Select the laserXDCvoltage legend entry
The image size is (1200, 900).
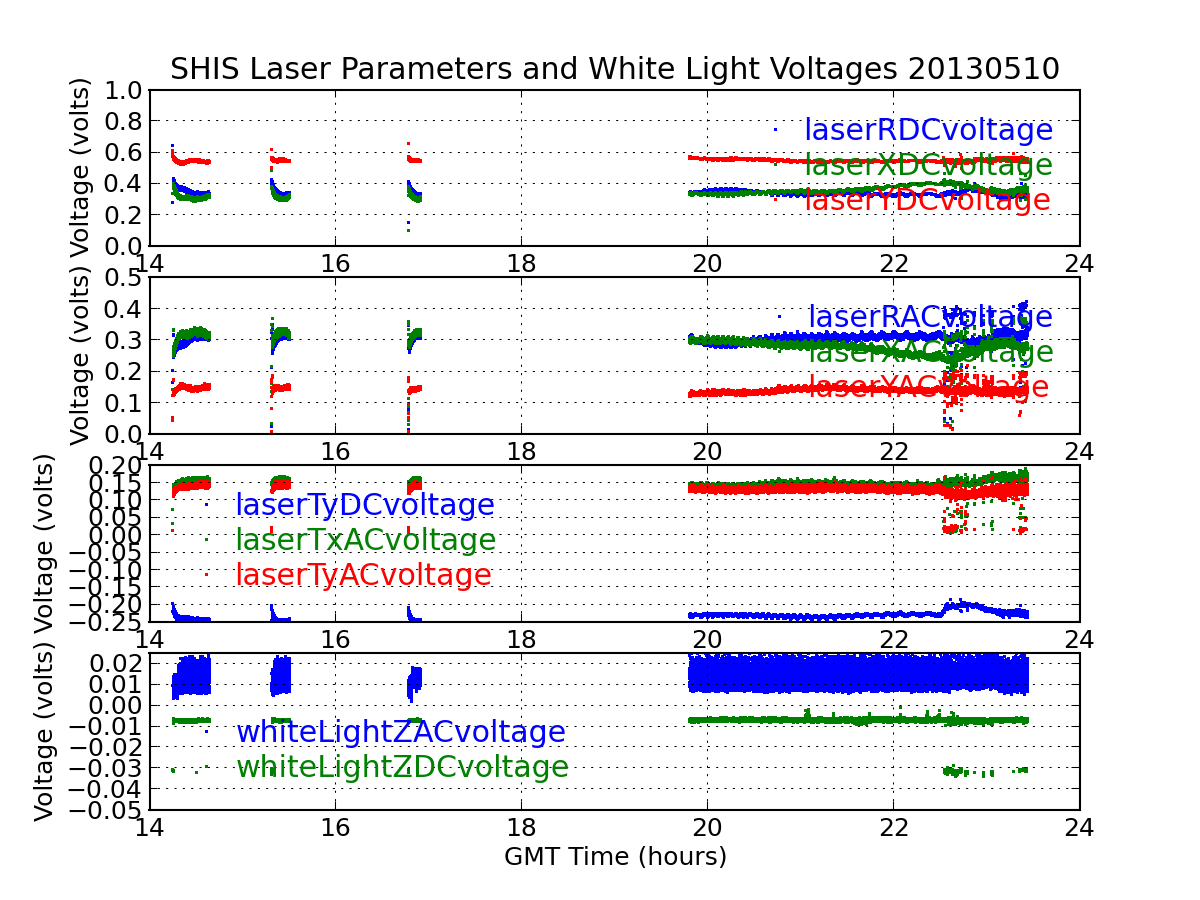(928, 165)
